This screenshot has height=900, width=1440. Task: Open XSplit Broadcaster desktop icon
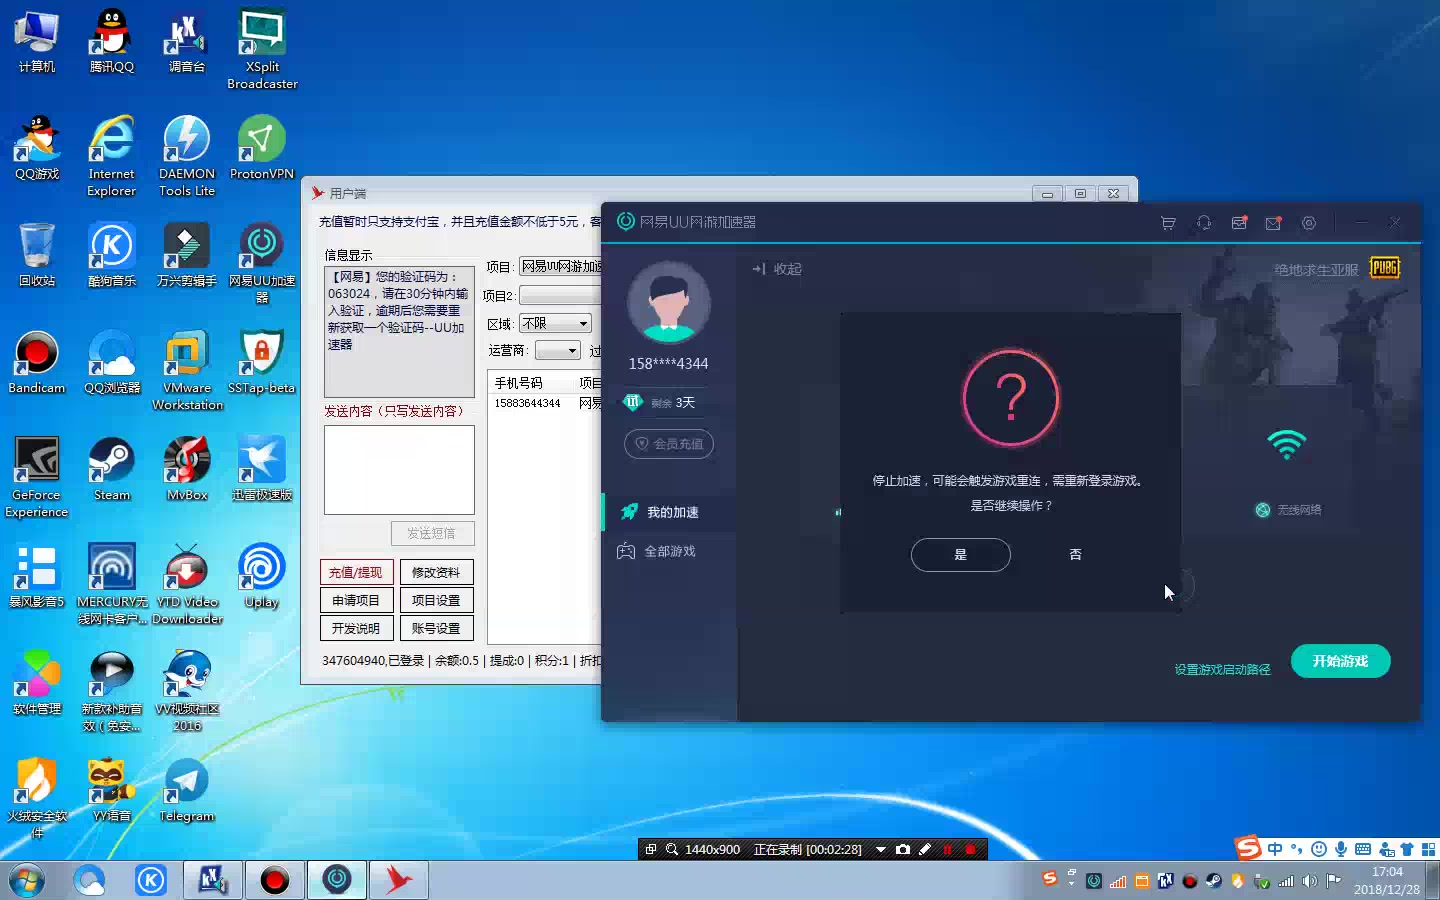click(262, 49)
